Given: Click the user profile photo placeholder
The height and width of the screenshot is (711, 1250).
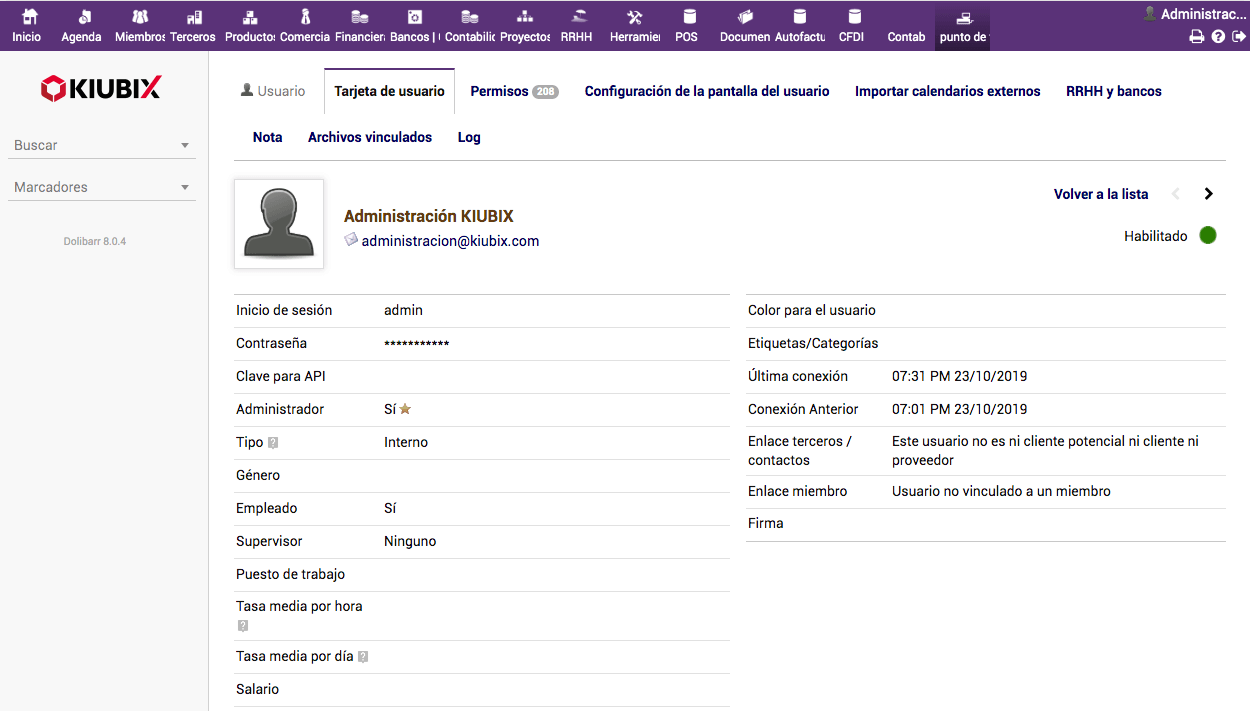Looking at the screenshot, I should (279, 224).
